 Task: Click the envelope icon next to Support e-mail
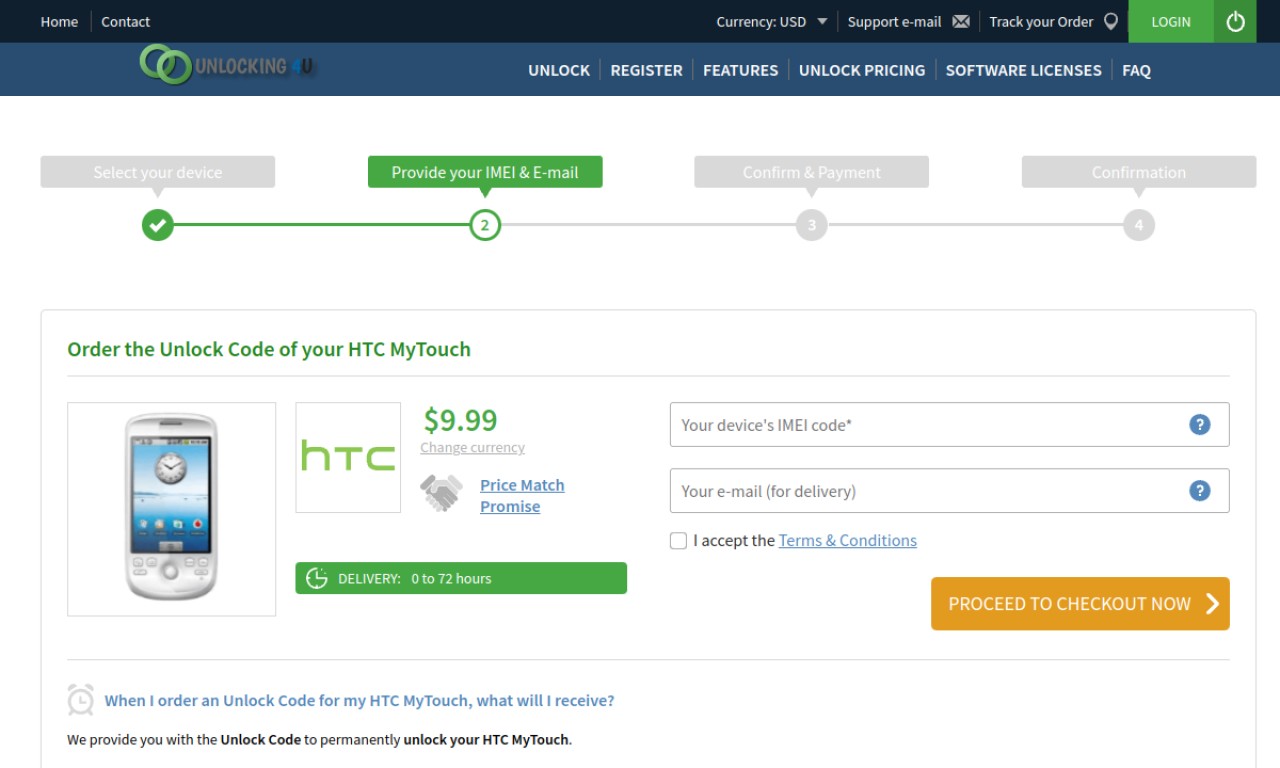(x=961, y=21)
